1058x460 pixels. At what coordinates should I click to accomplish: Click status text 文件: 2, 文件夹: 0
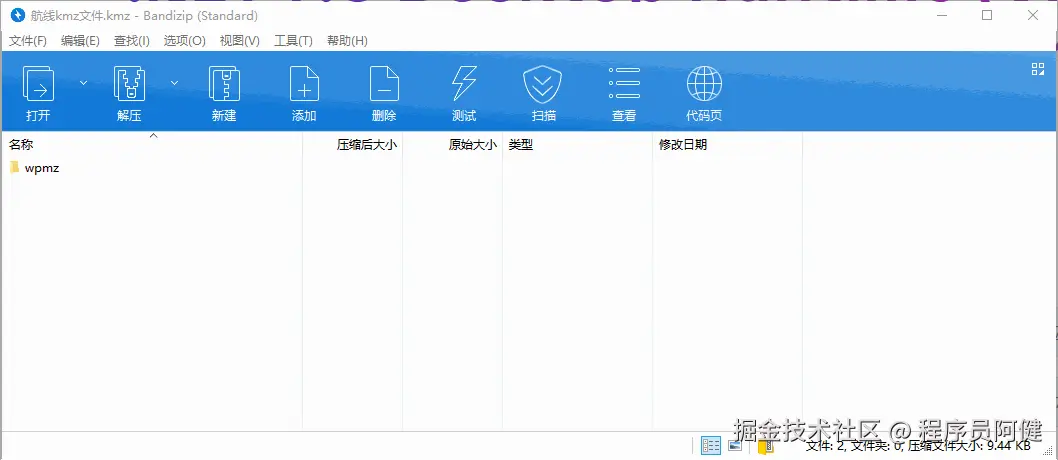(855, 446)
